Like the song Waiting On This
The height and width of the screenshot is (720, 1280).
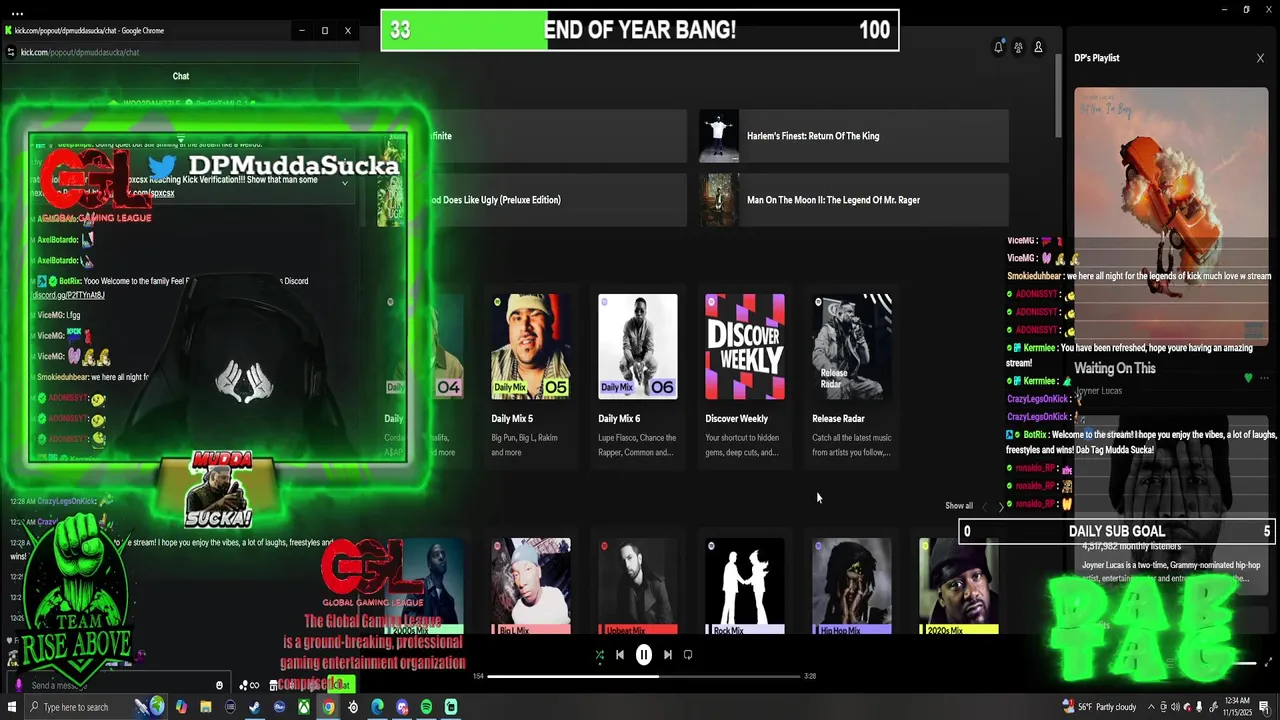1248,378
